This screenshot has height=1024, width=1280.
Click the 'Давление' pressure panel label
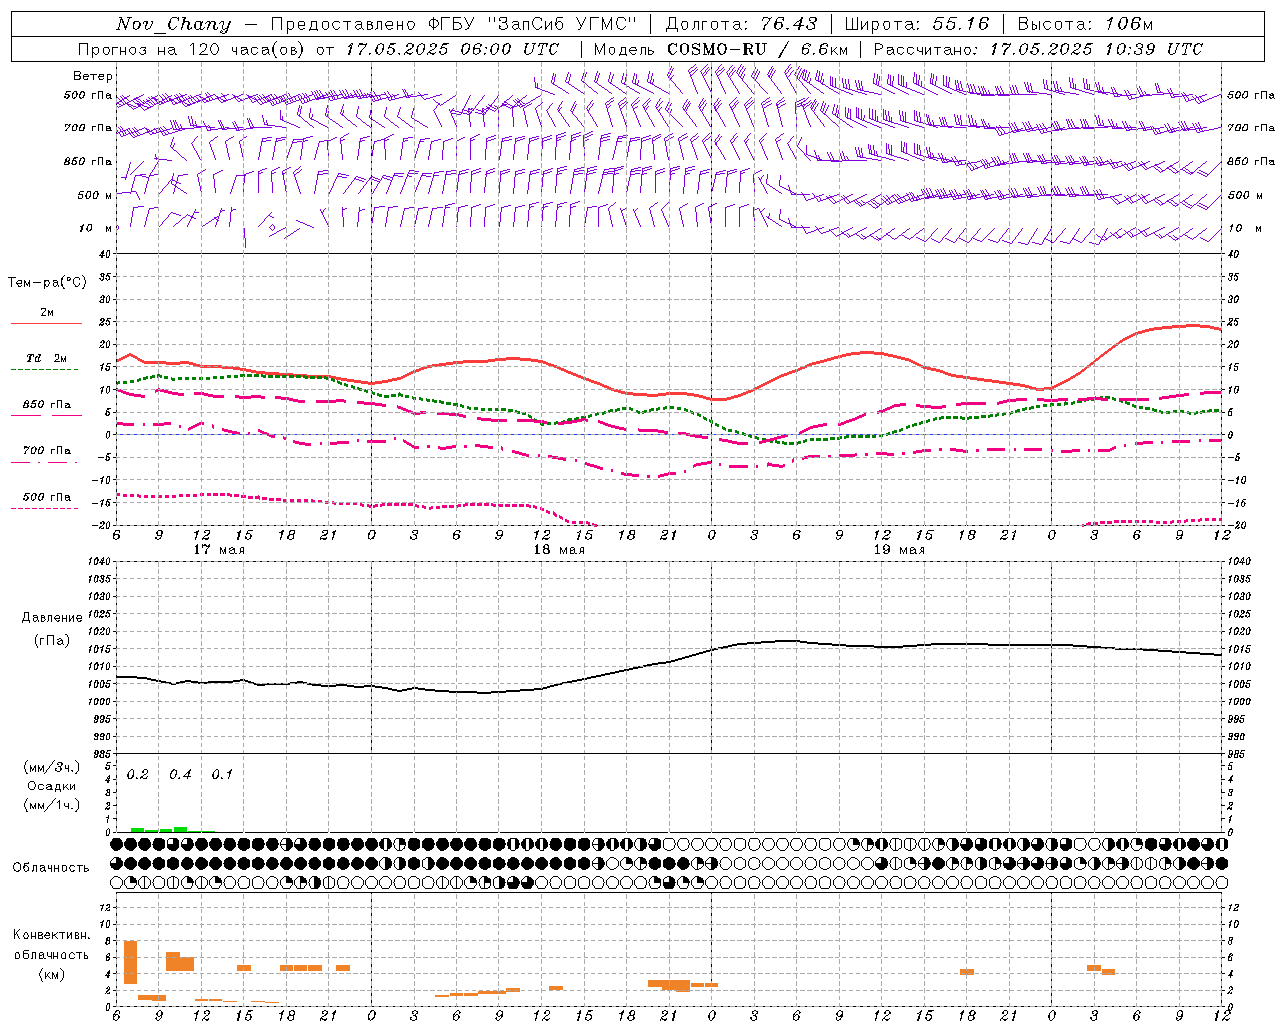[x=52, y=618]
